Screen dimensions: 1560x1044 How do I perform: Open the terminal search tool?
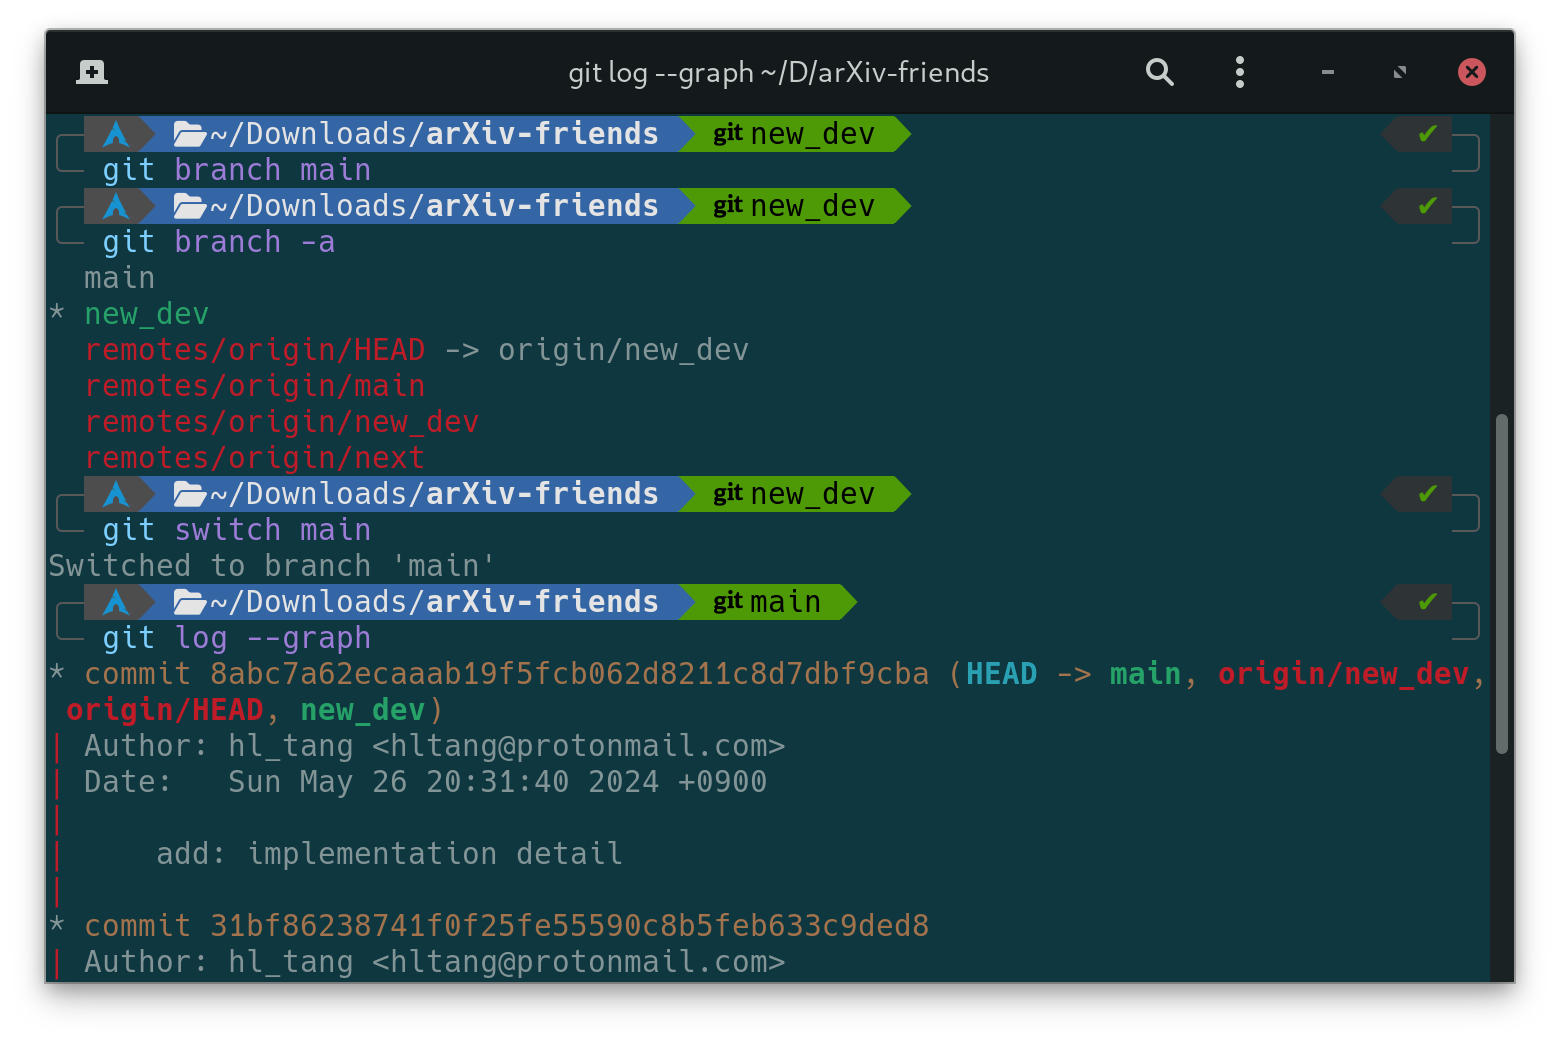[1159, 72]
